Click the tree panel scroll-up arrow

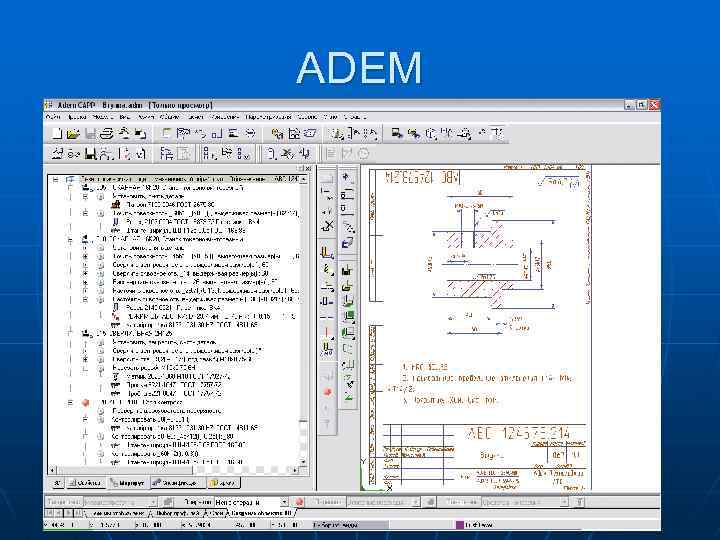304,180
